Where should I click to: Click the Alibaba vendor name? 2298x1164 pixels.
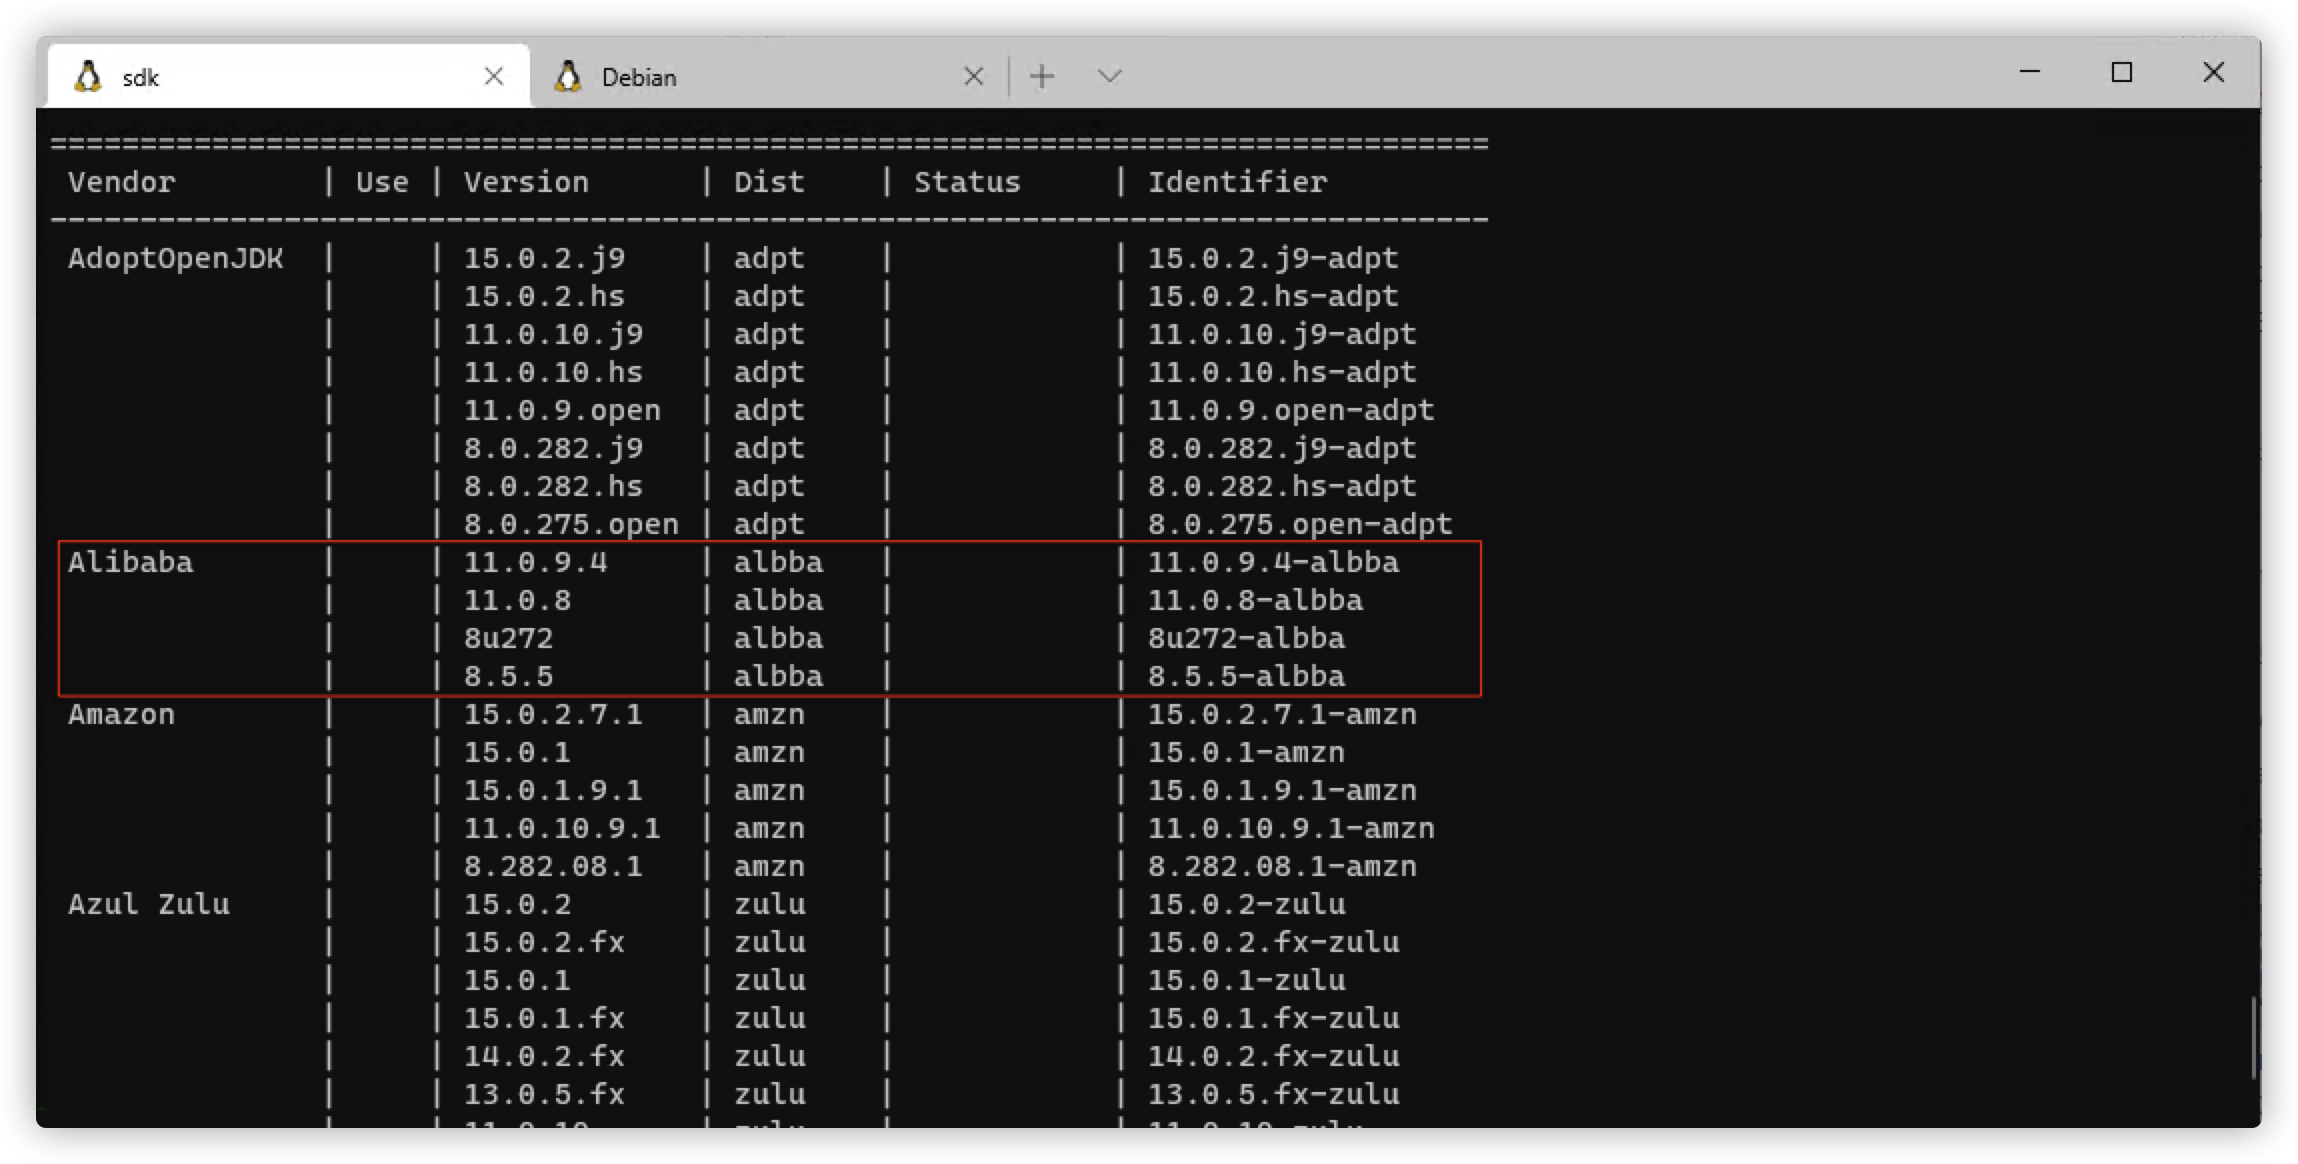pos(130,562)
